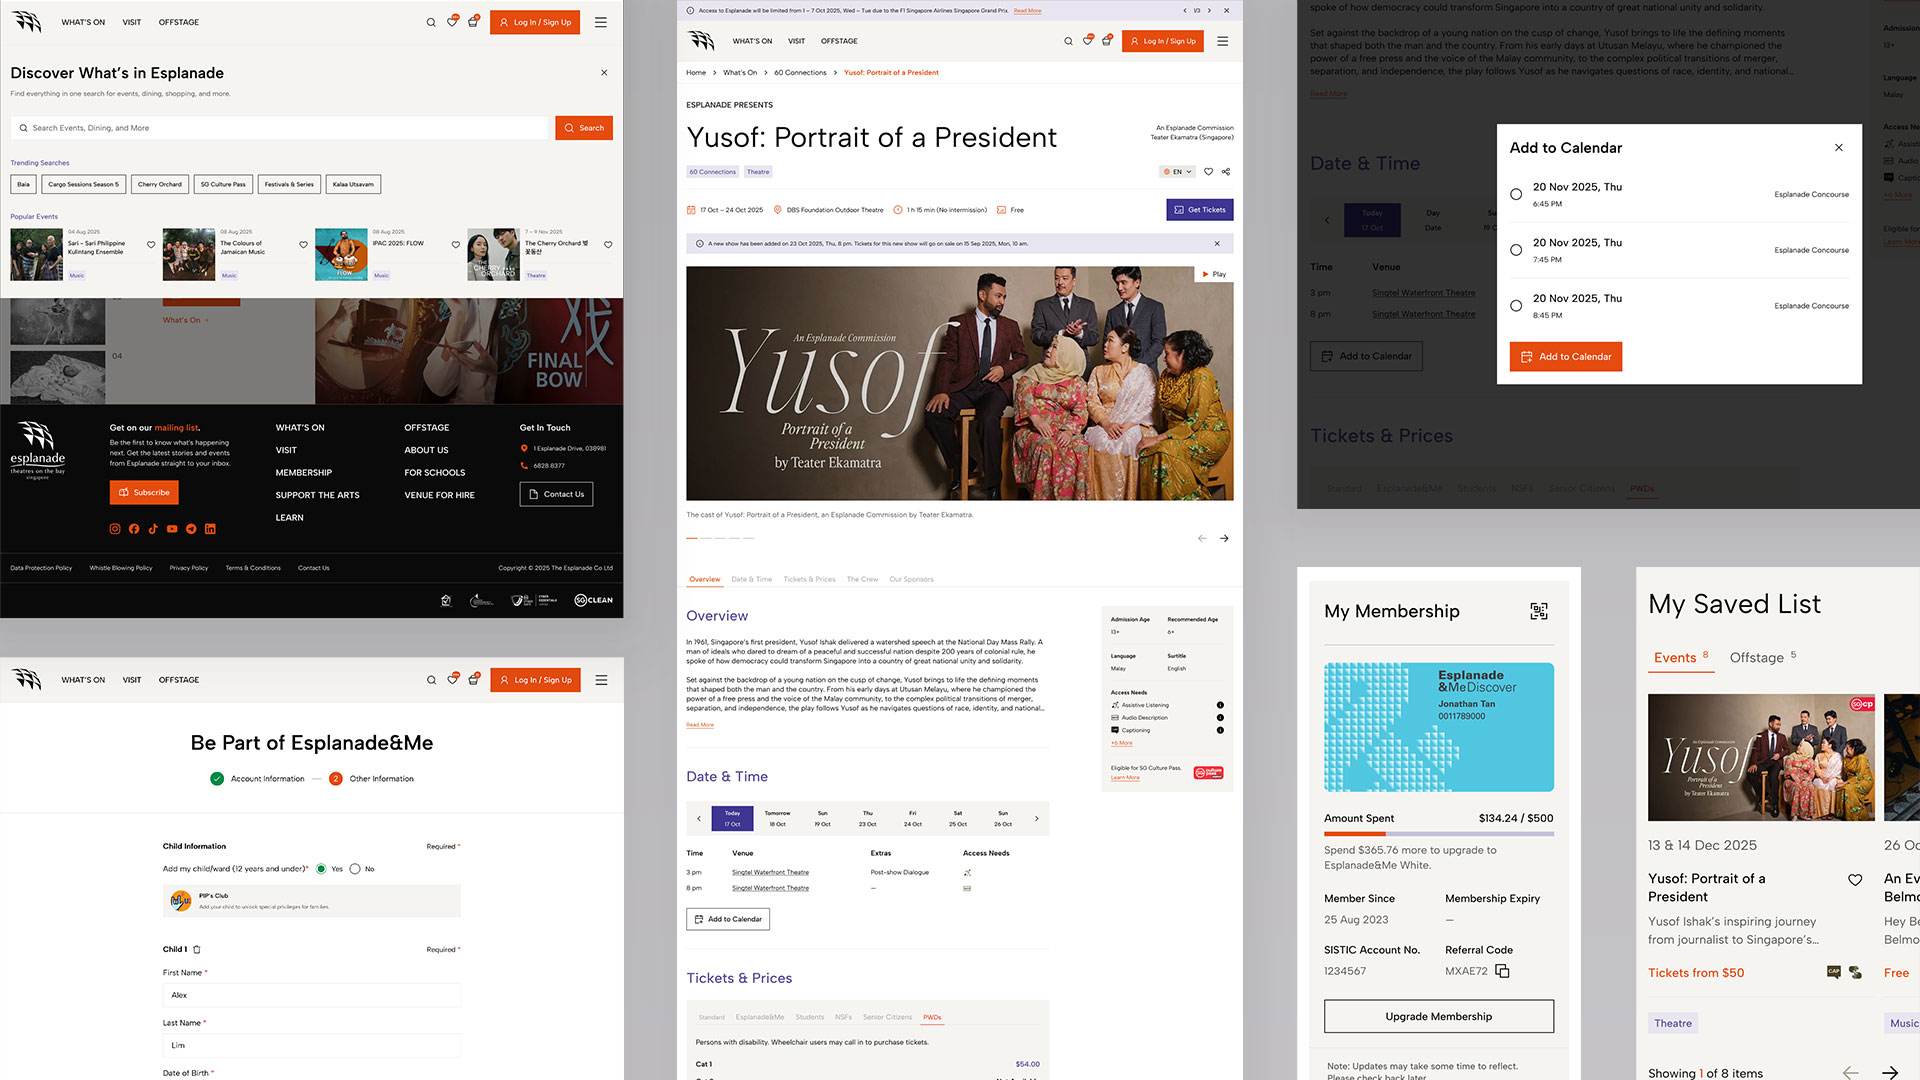Click the heart beside The Cherry Orchard event
Viewport: 1920px width, 1080px height.
click(608, 244)
